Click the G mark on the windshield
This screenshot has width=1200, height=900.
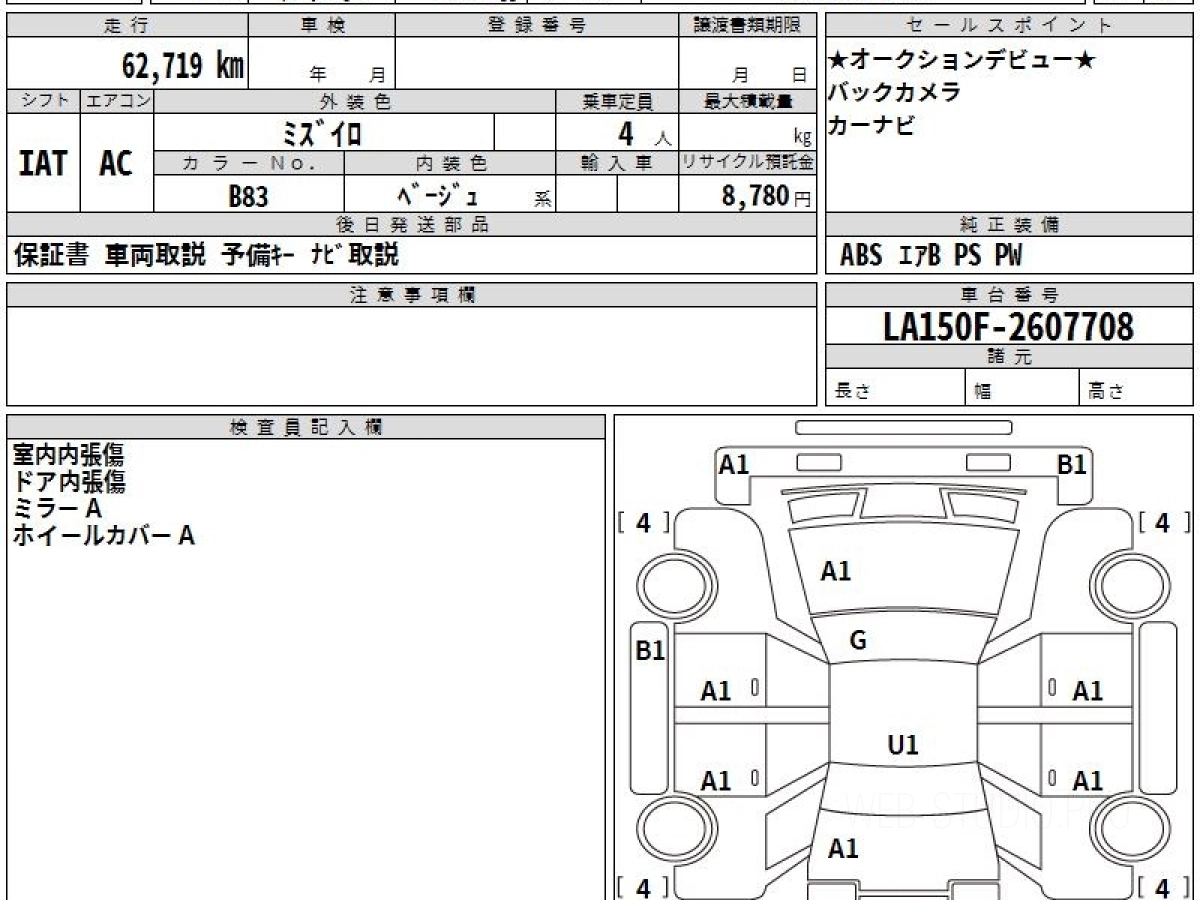click(x=857, y=641)
